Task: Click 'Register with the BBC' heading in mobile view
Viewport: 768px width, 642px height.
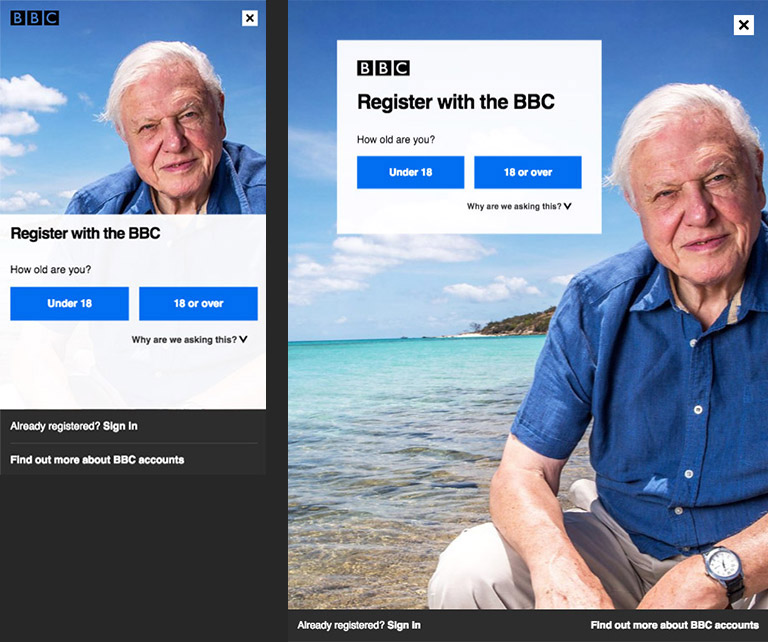Action: point(85,233)
